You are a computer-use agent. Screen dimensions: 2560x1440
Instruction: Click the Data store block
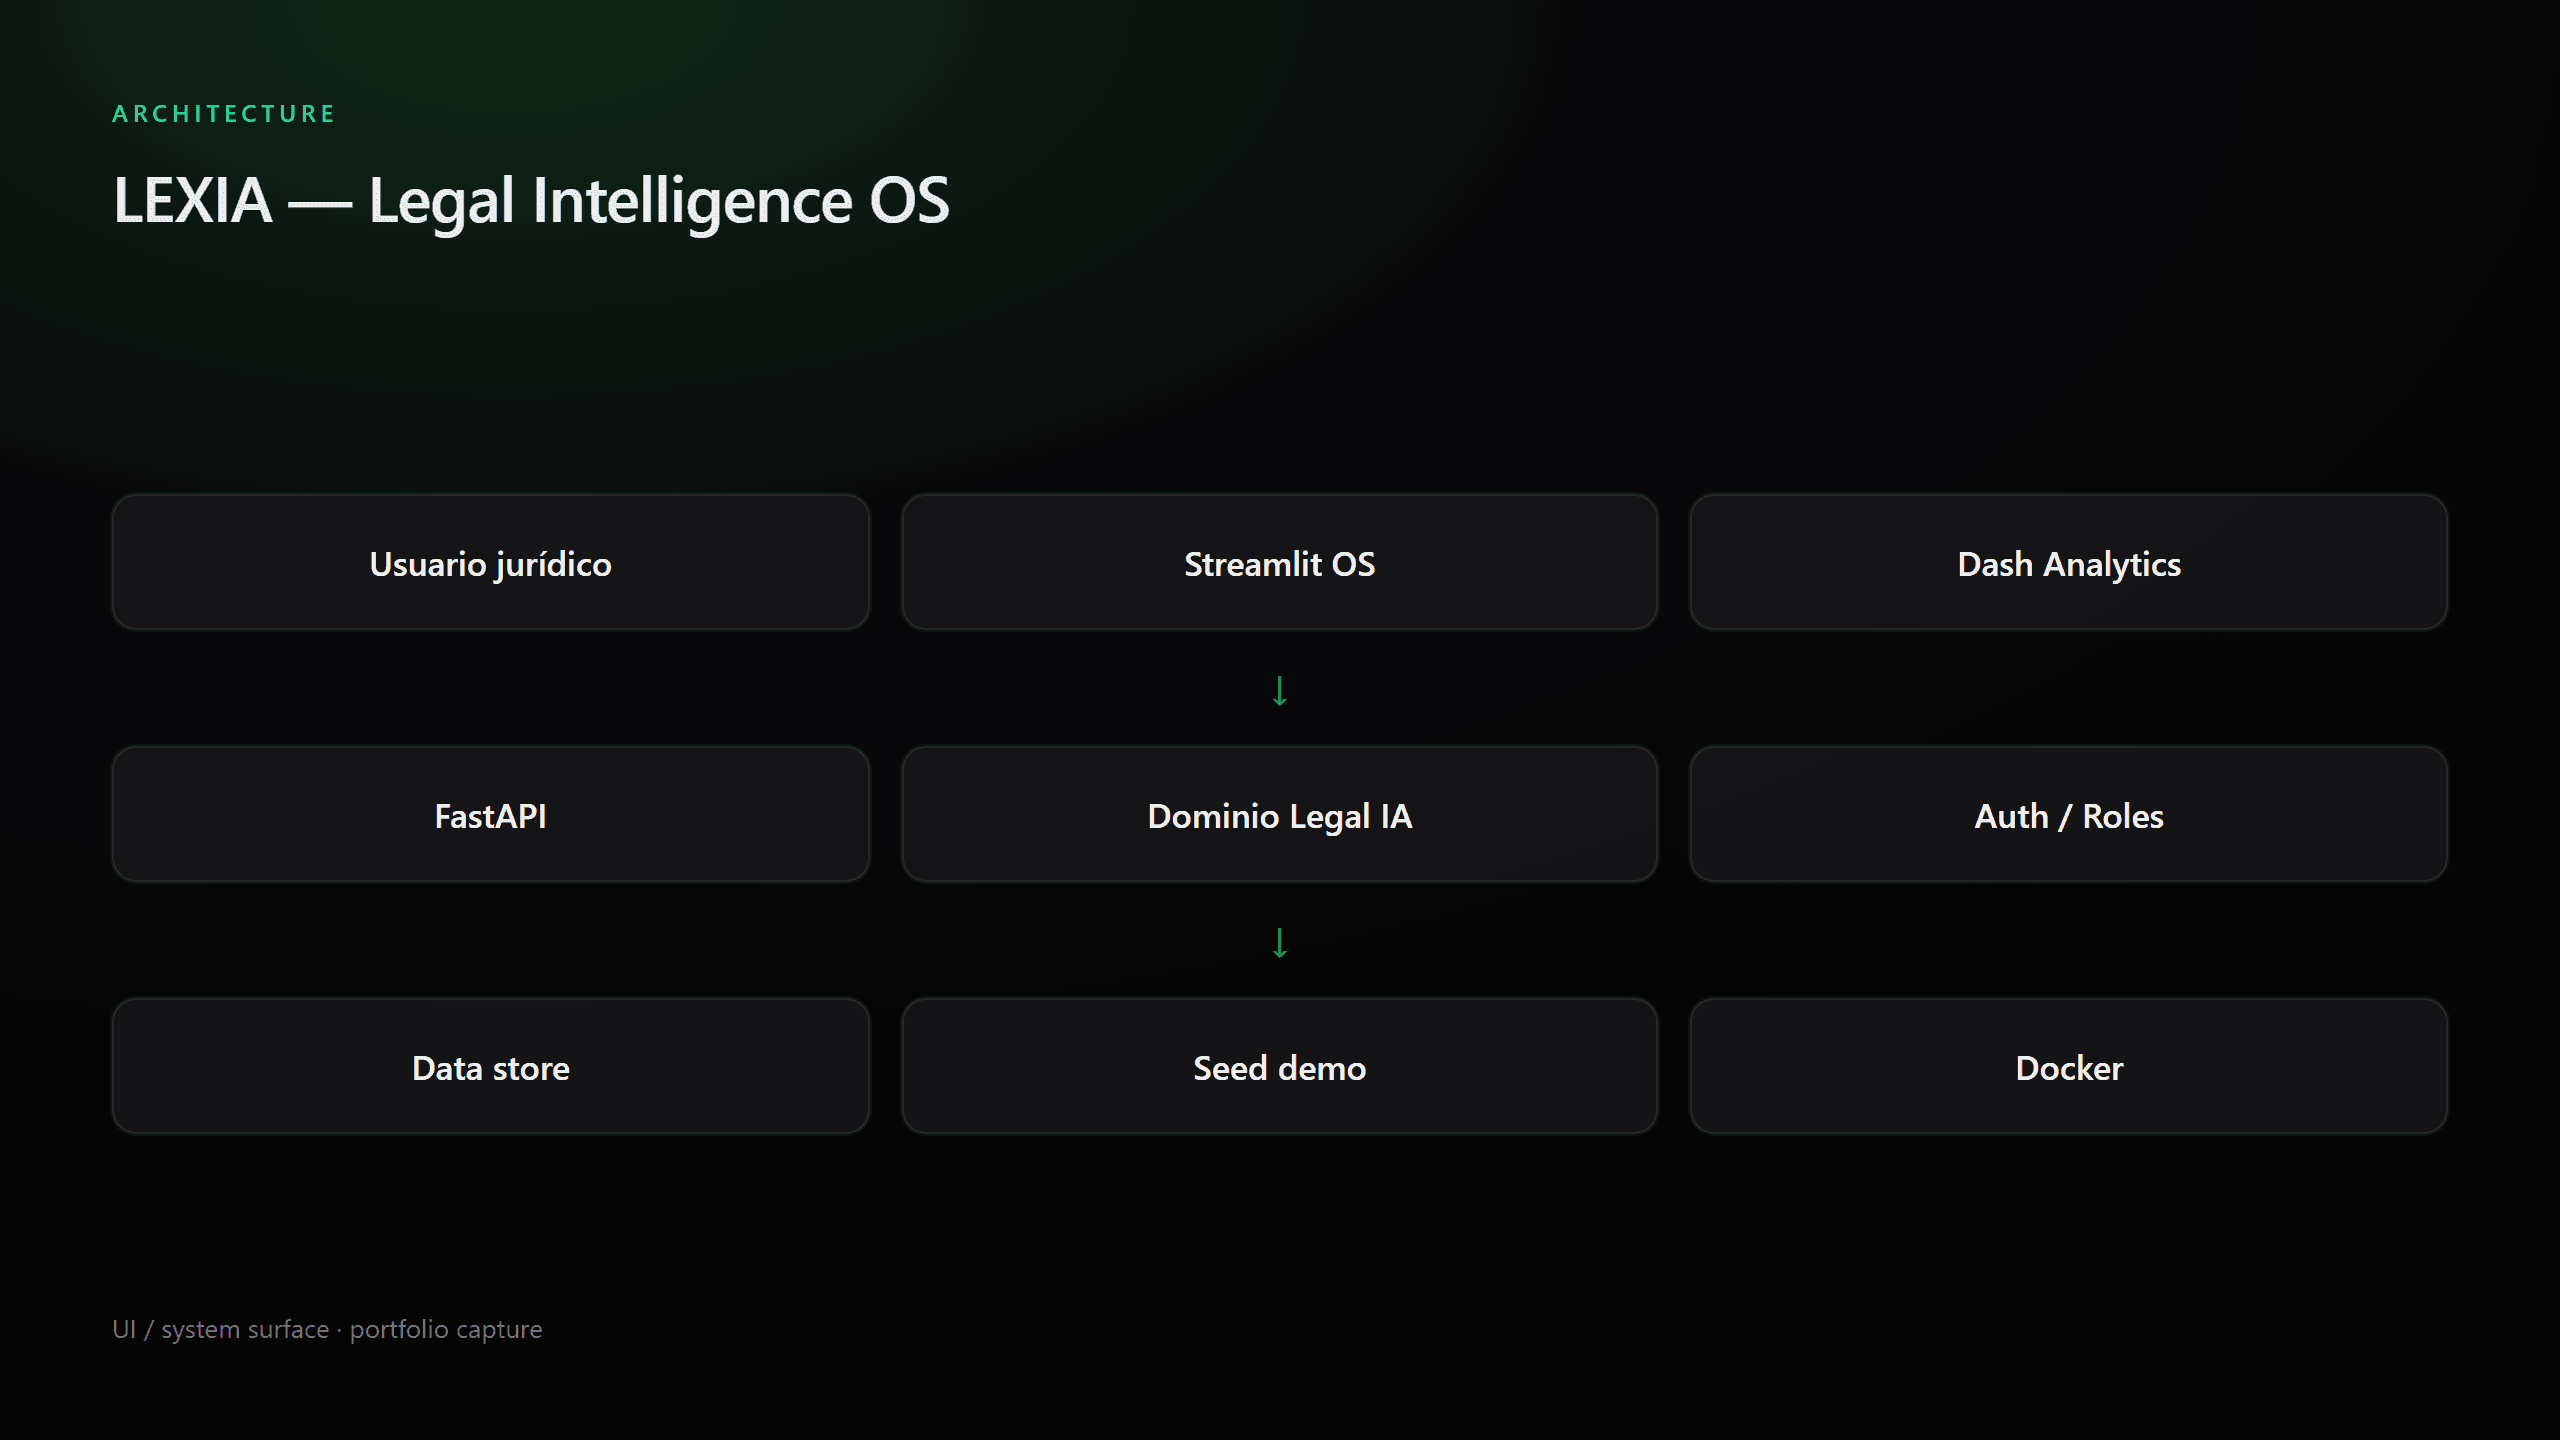click(491, 1067)
